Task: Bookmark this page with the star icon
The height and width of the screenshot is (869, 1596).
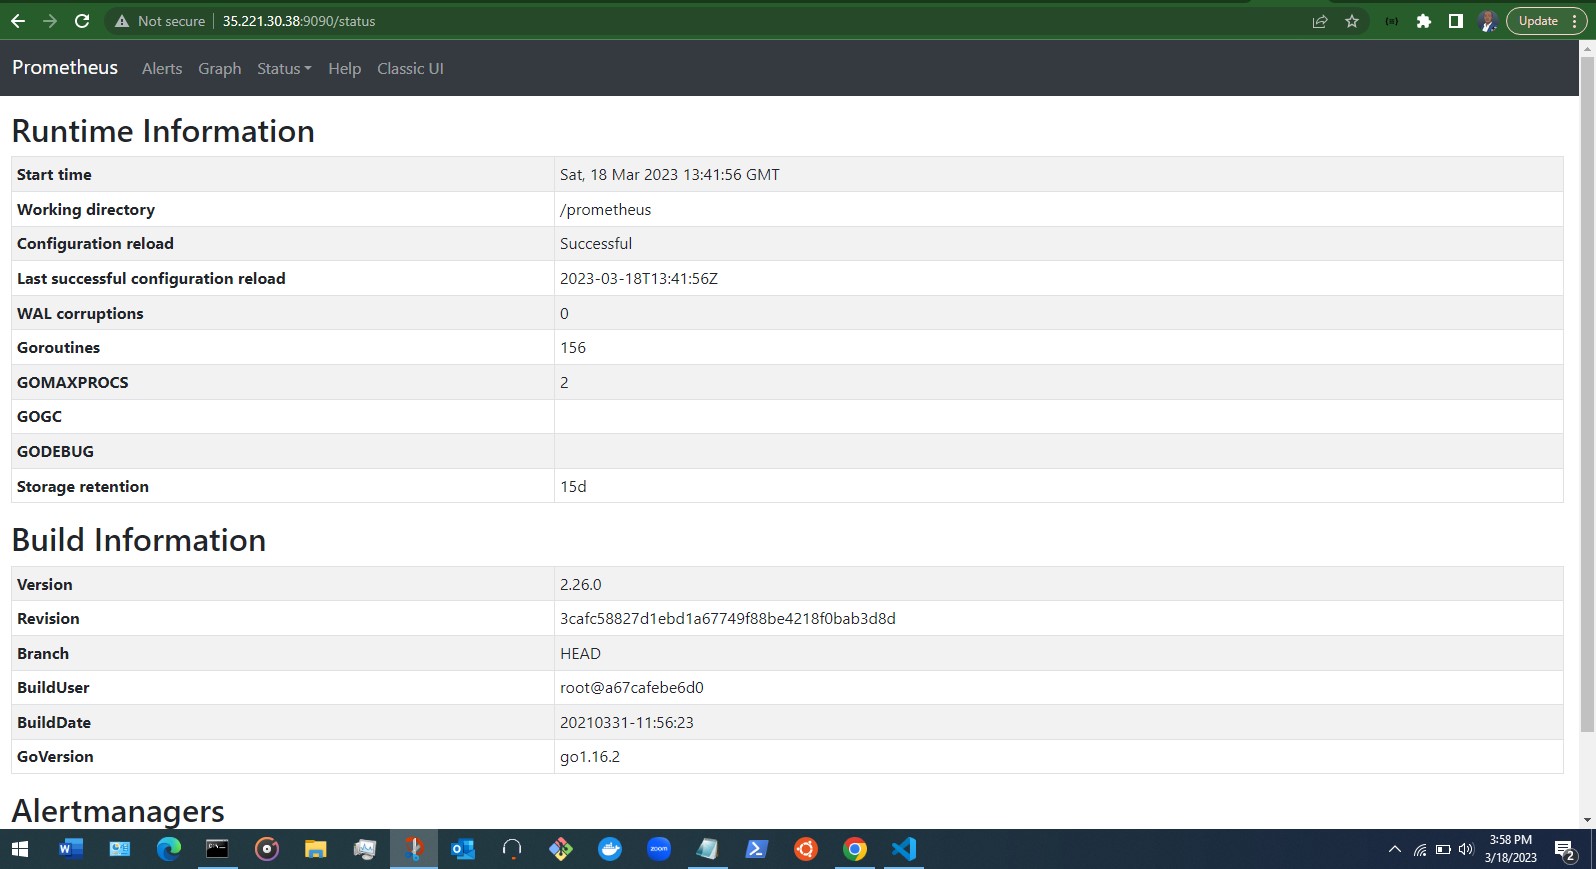Action: click(1352, 21)
